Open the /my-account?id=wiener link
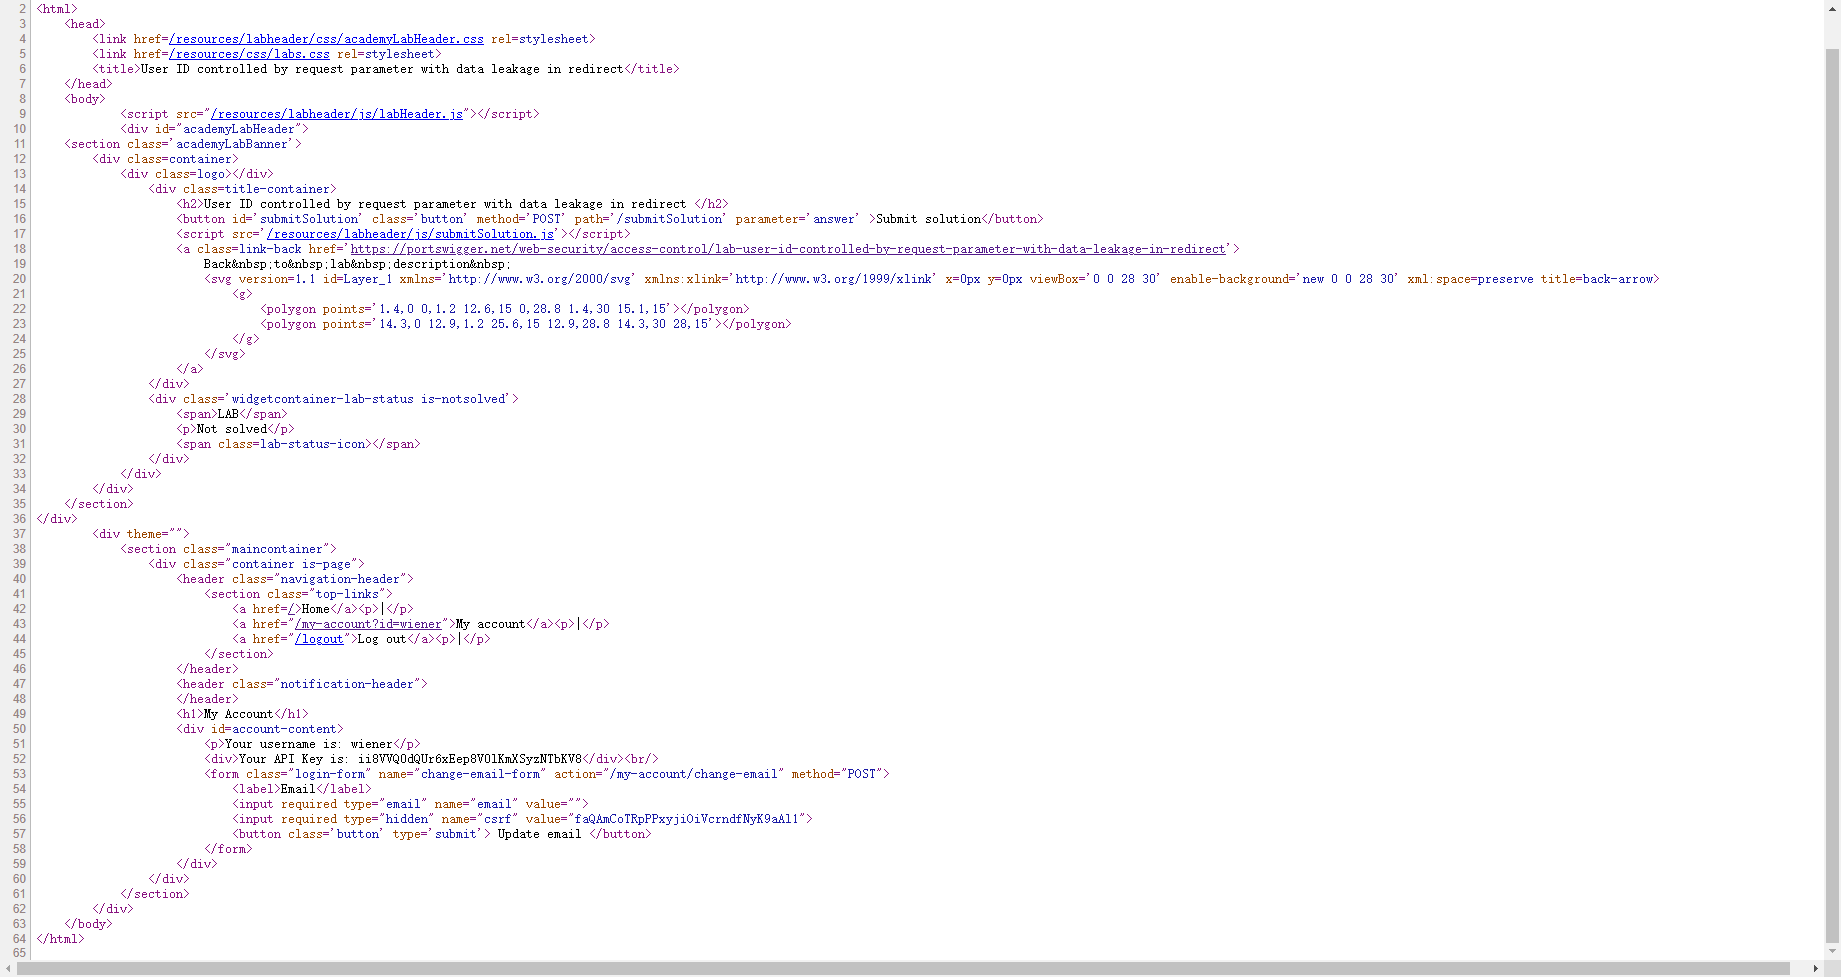The width and height of the screenshot is (1841, 977). click(368, 624)
